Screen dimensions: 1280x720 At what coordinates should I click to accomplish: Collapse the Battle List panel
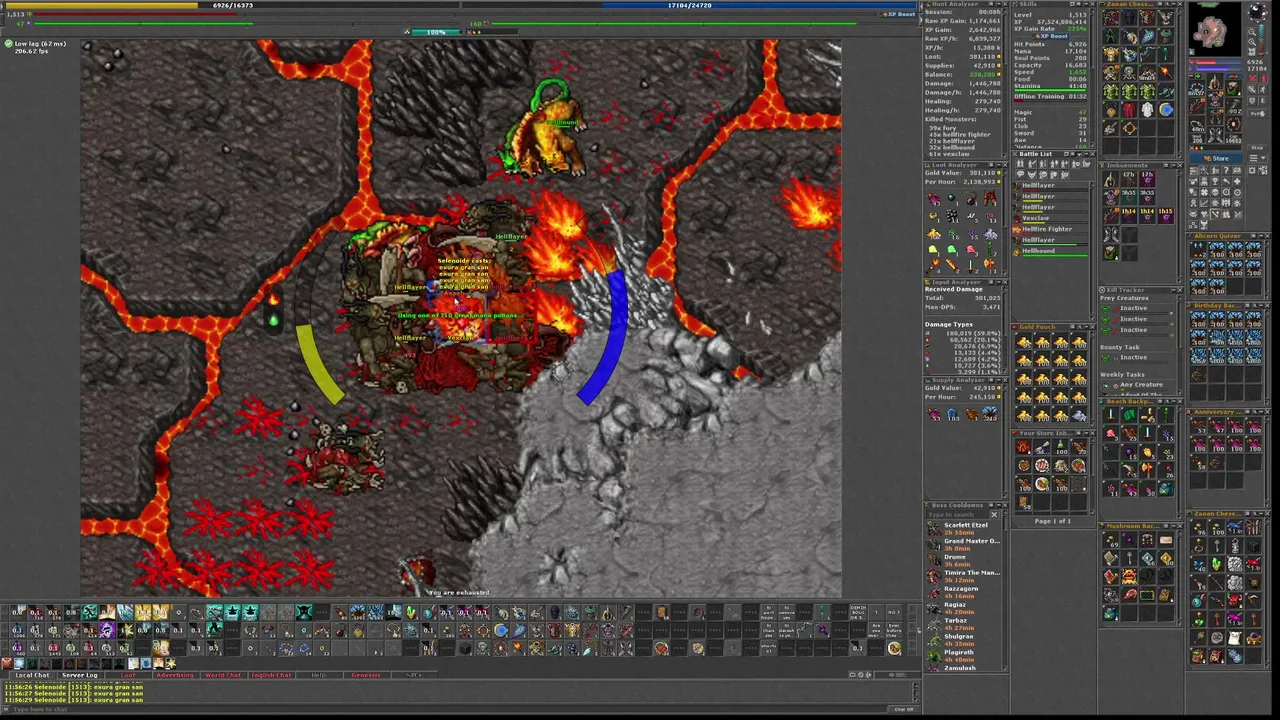coord(1087,154)
